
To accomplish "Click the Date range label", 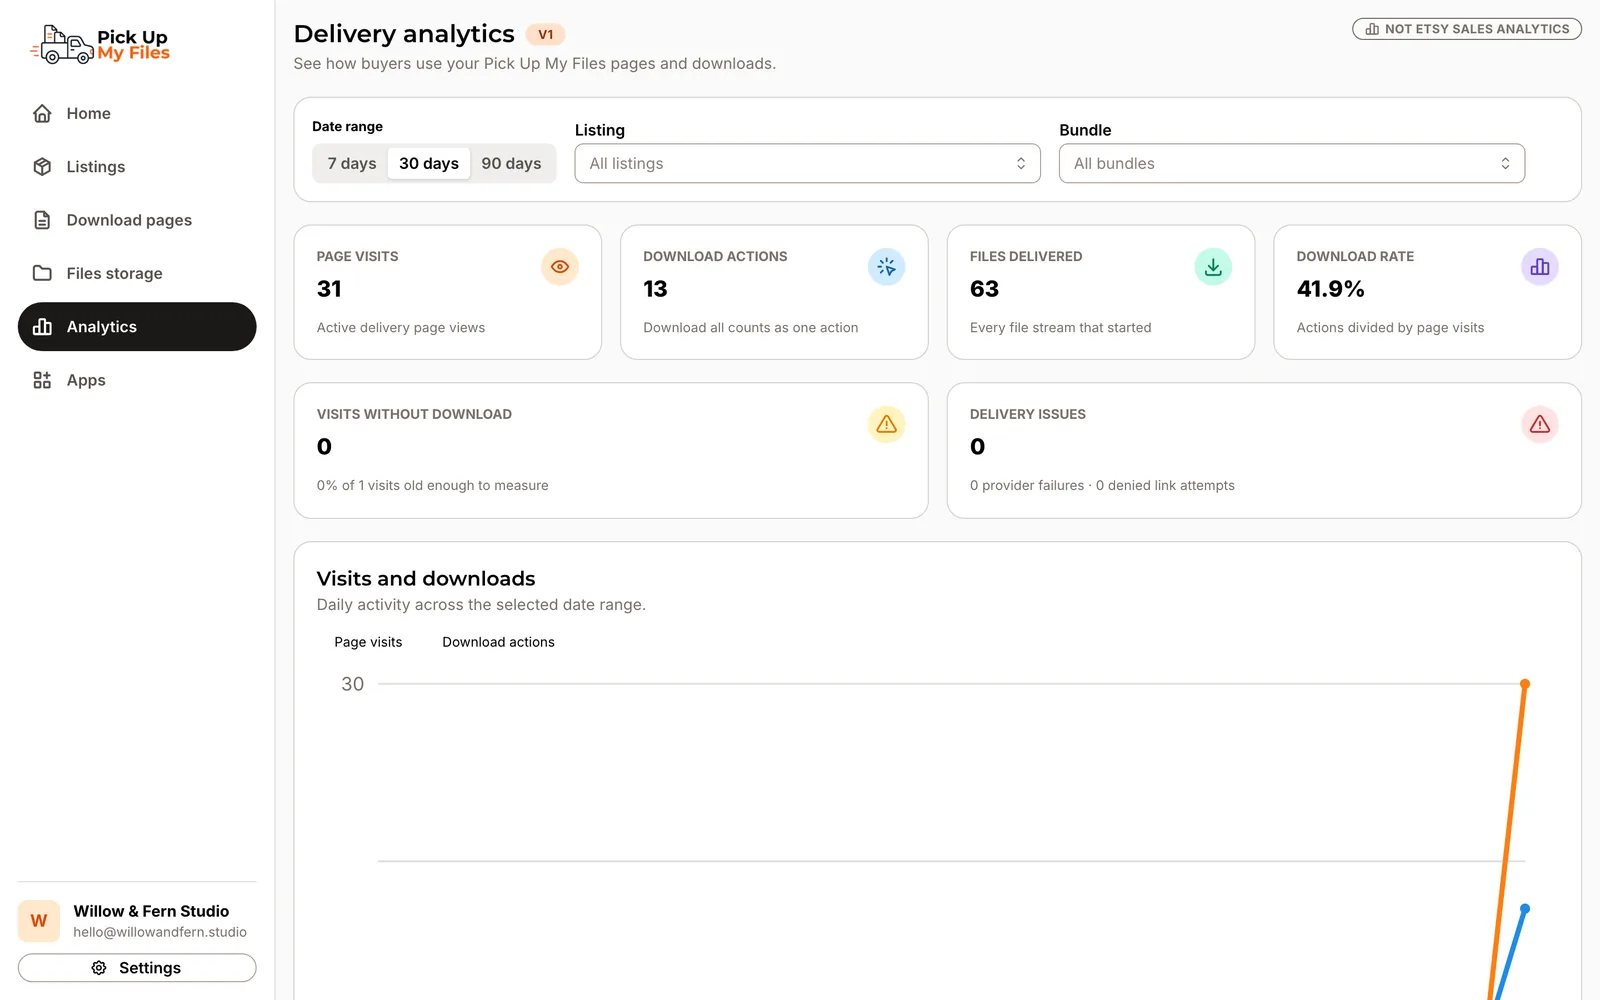I will (347, 126).
